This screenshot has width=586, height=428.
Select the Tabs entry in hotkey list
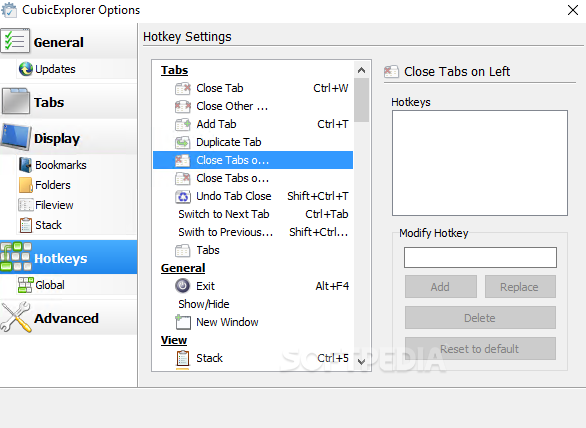coord(253,250)
